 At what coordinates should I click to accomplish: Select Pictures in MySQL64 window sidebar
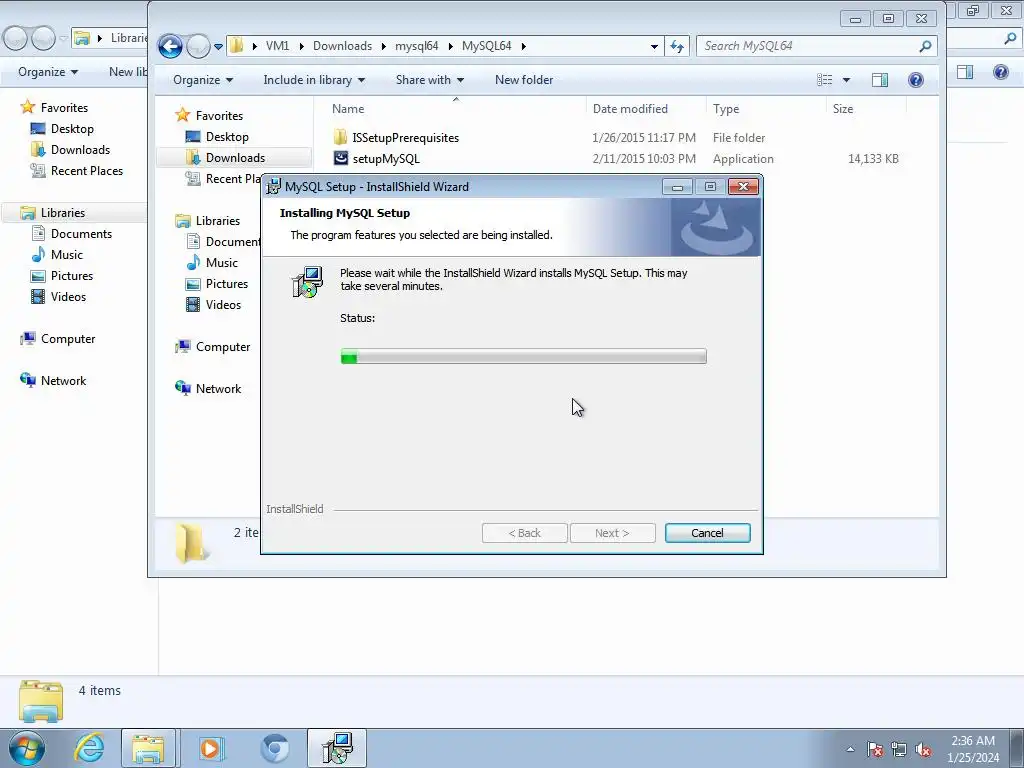click(x=227, y=283)
